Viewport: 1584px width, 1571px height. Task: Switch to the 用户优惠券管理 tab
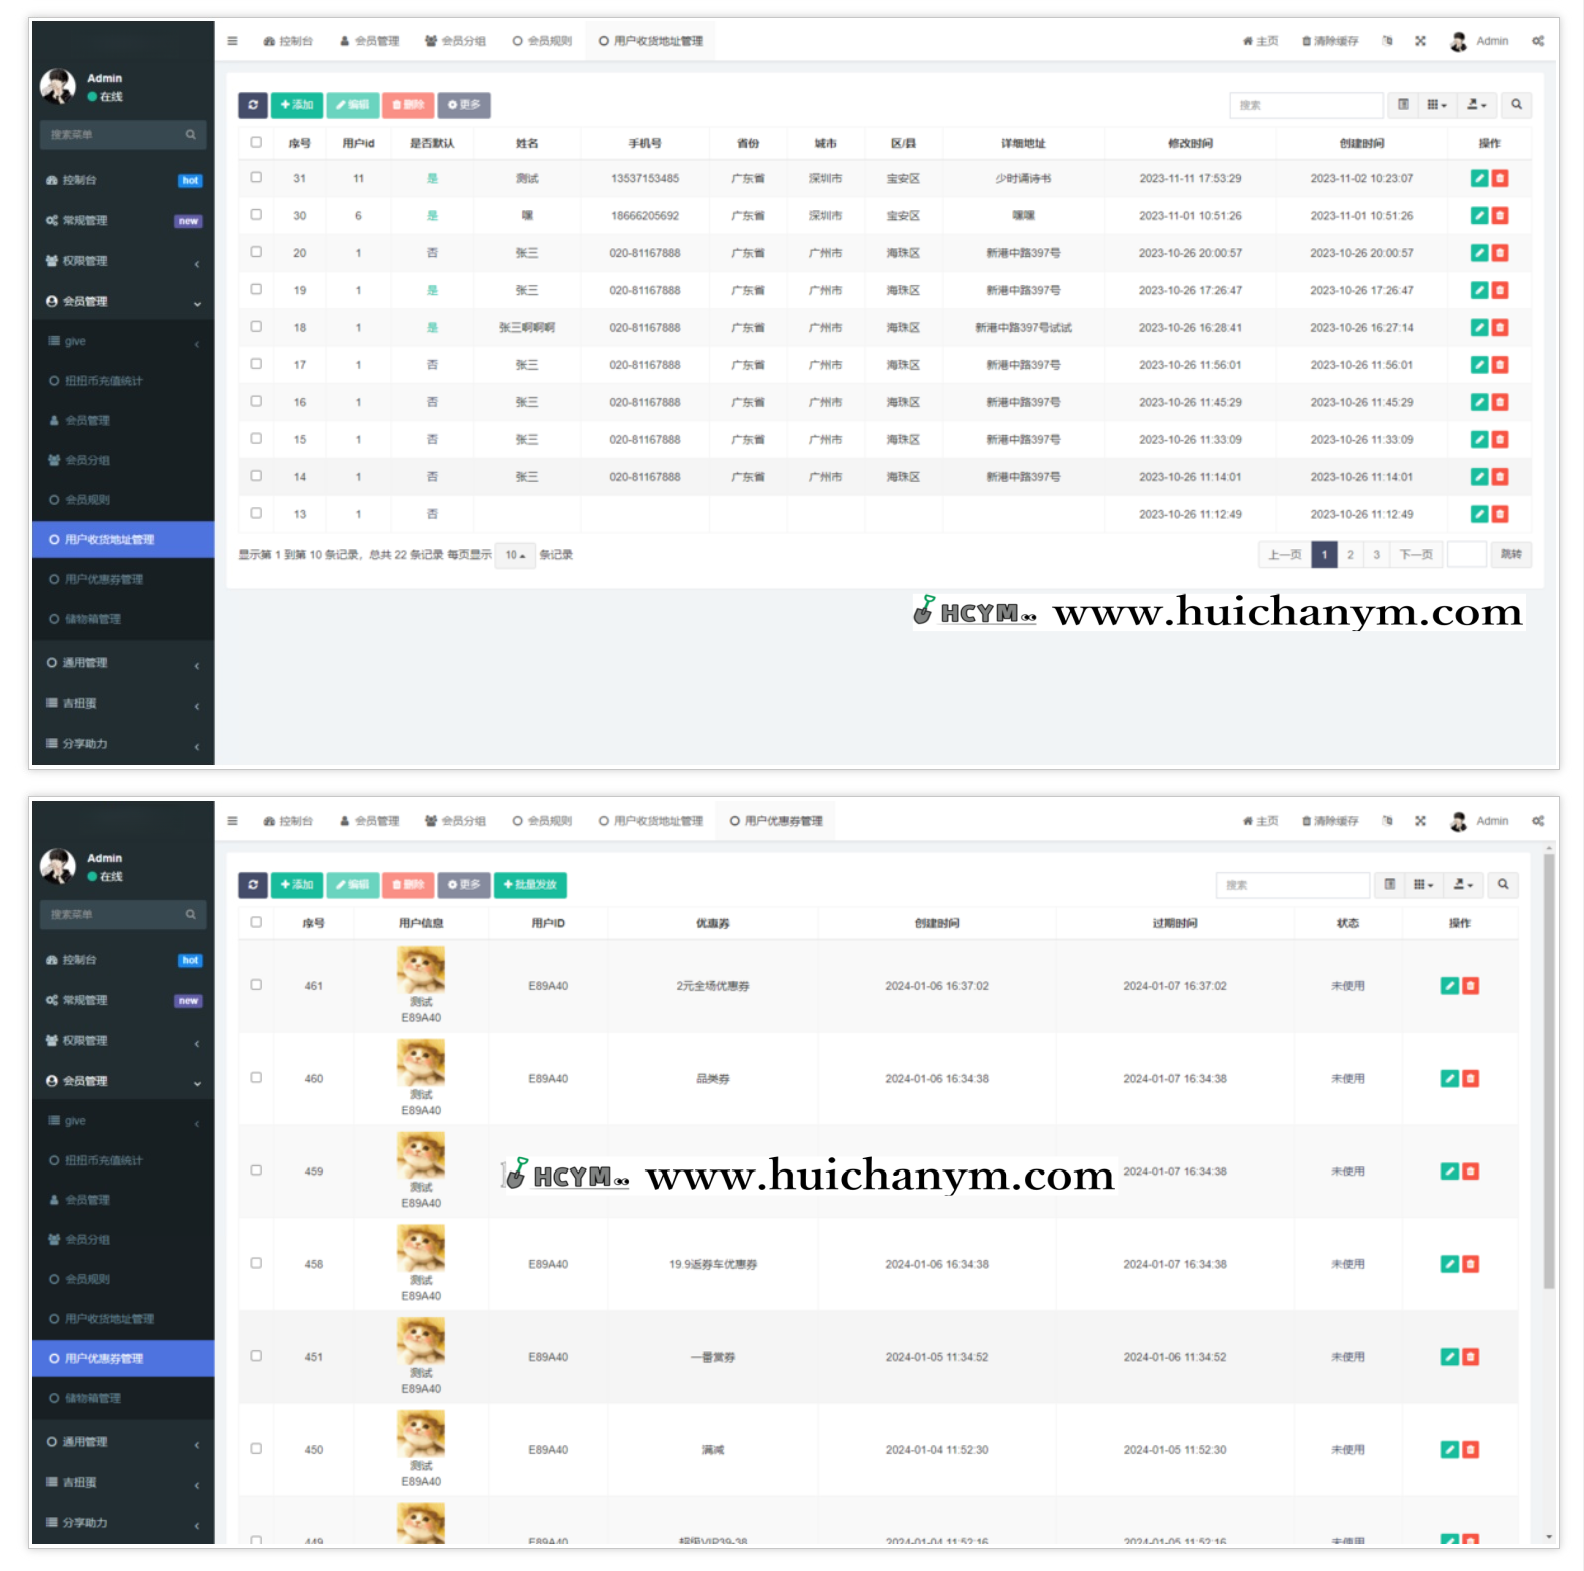776,821
